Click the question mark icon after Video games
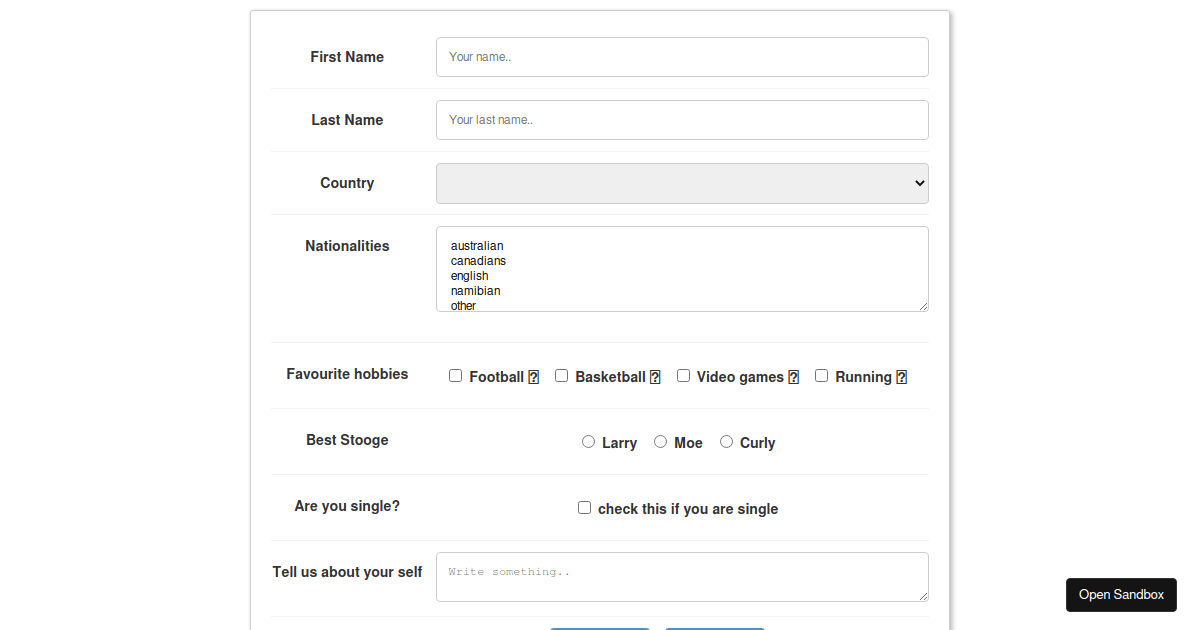Viewport: 1200px width, 630px height. [x=793, y=376]
